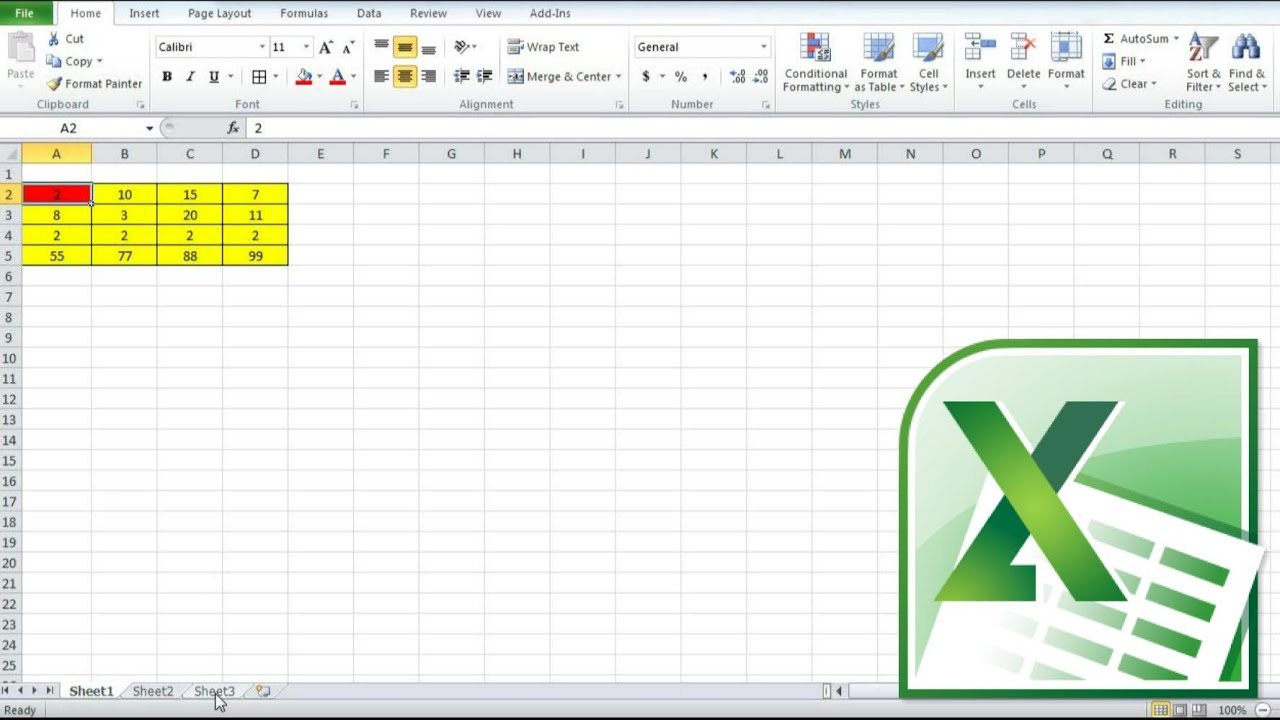Apply the red Font Color

338,77
